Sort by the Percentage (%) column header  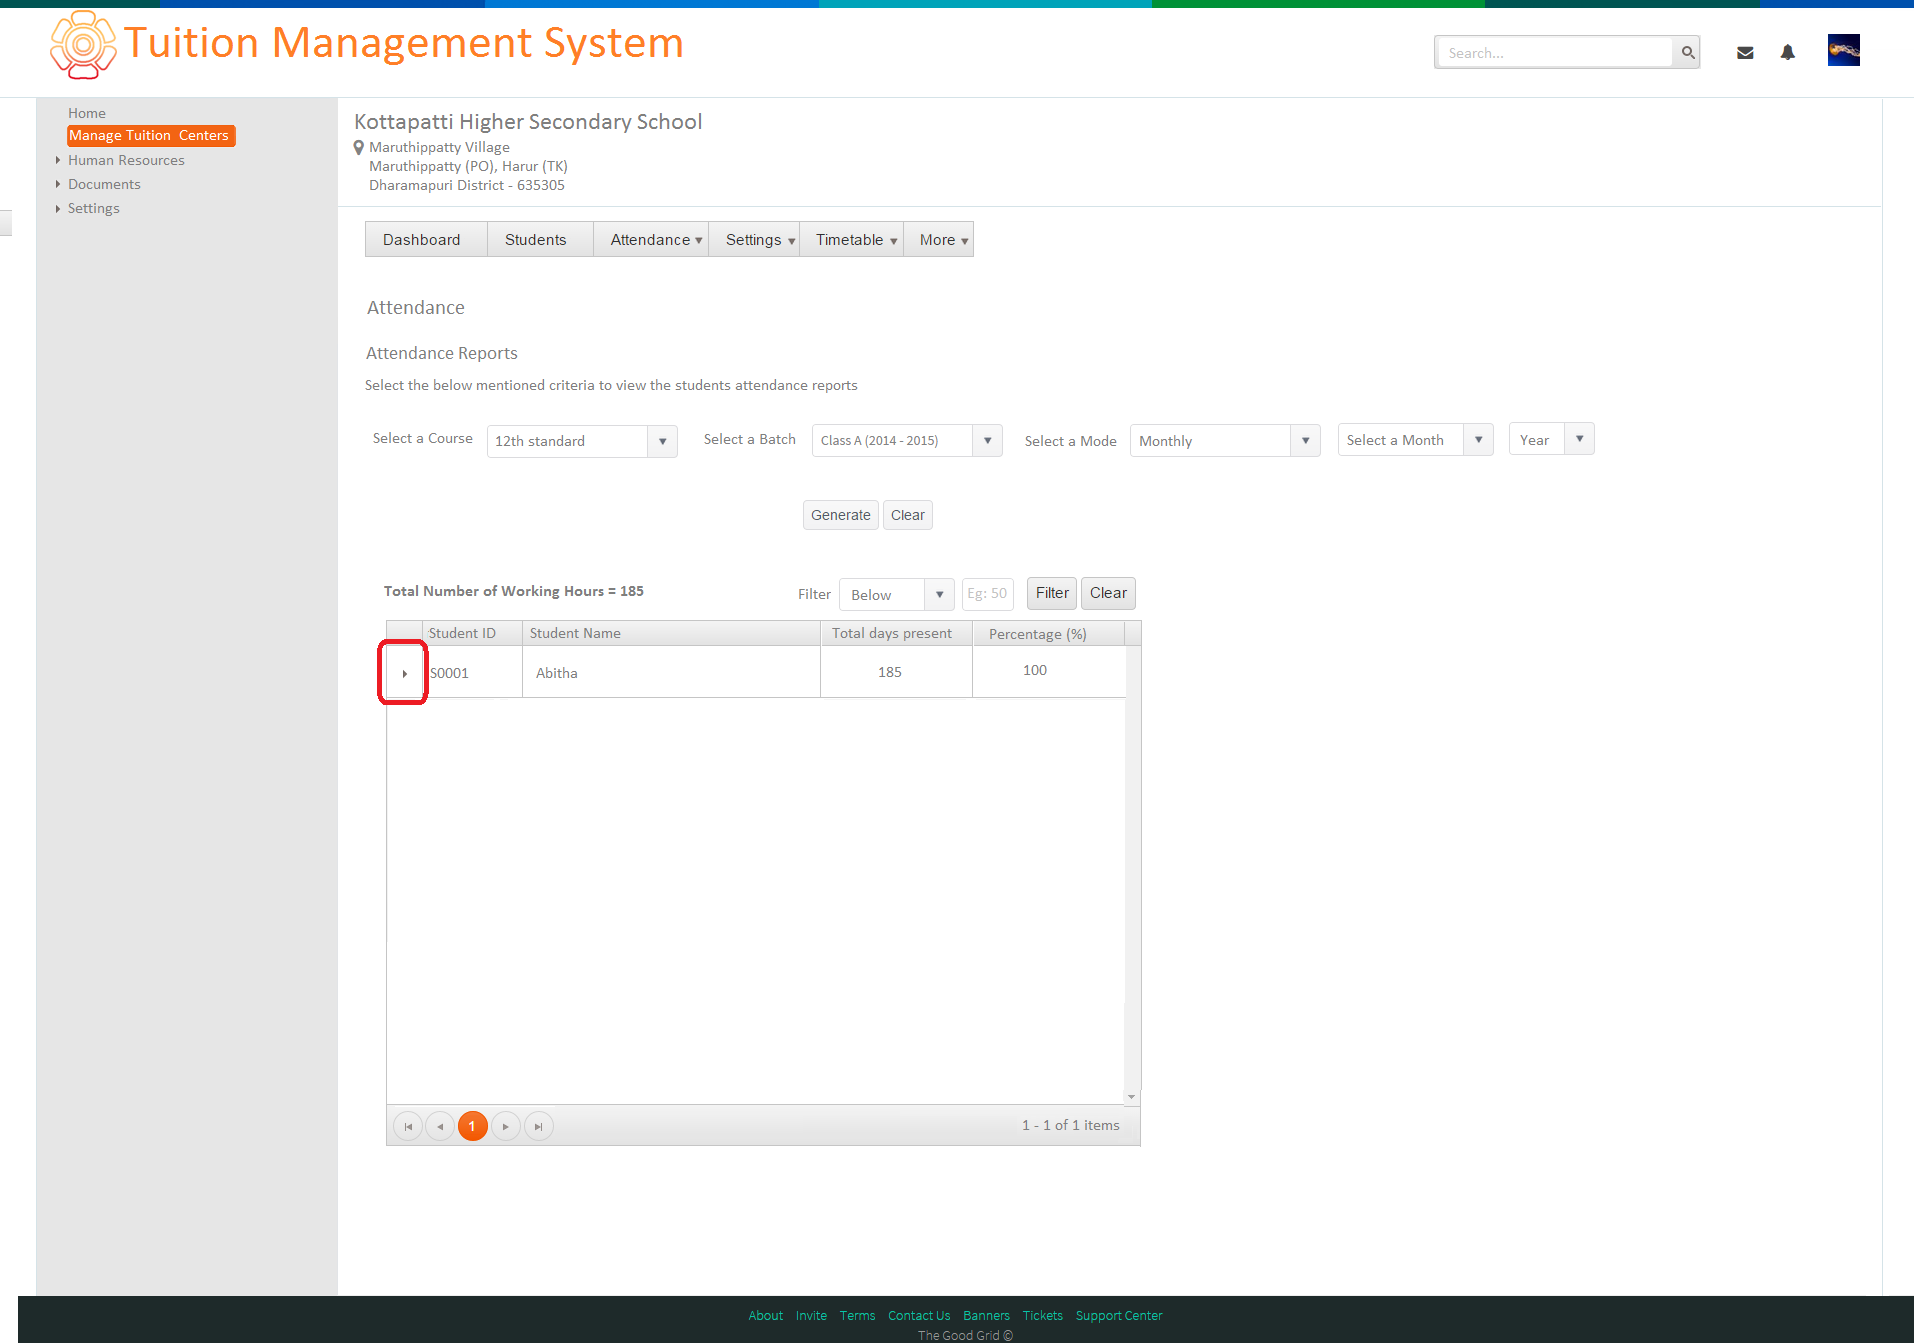pyautogui.click(x=1049, y=633)
